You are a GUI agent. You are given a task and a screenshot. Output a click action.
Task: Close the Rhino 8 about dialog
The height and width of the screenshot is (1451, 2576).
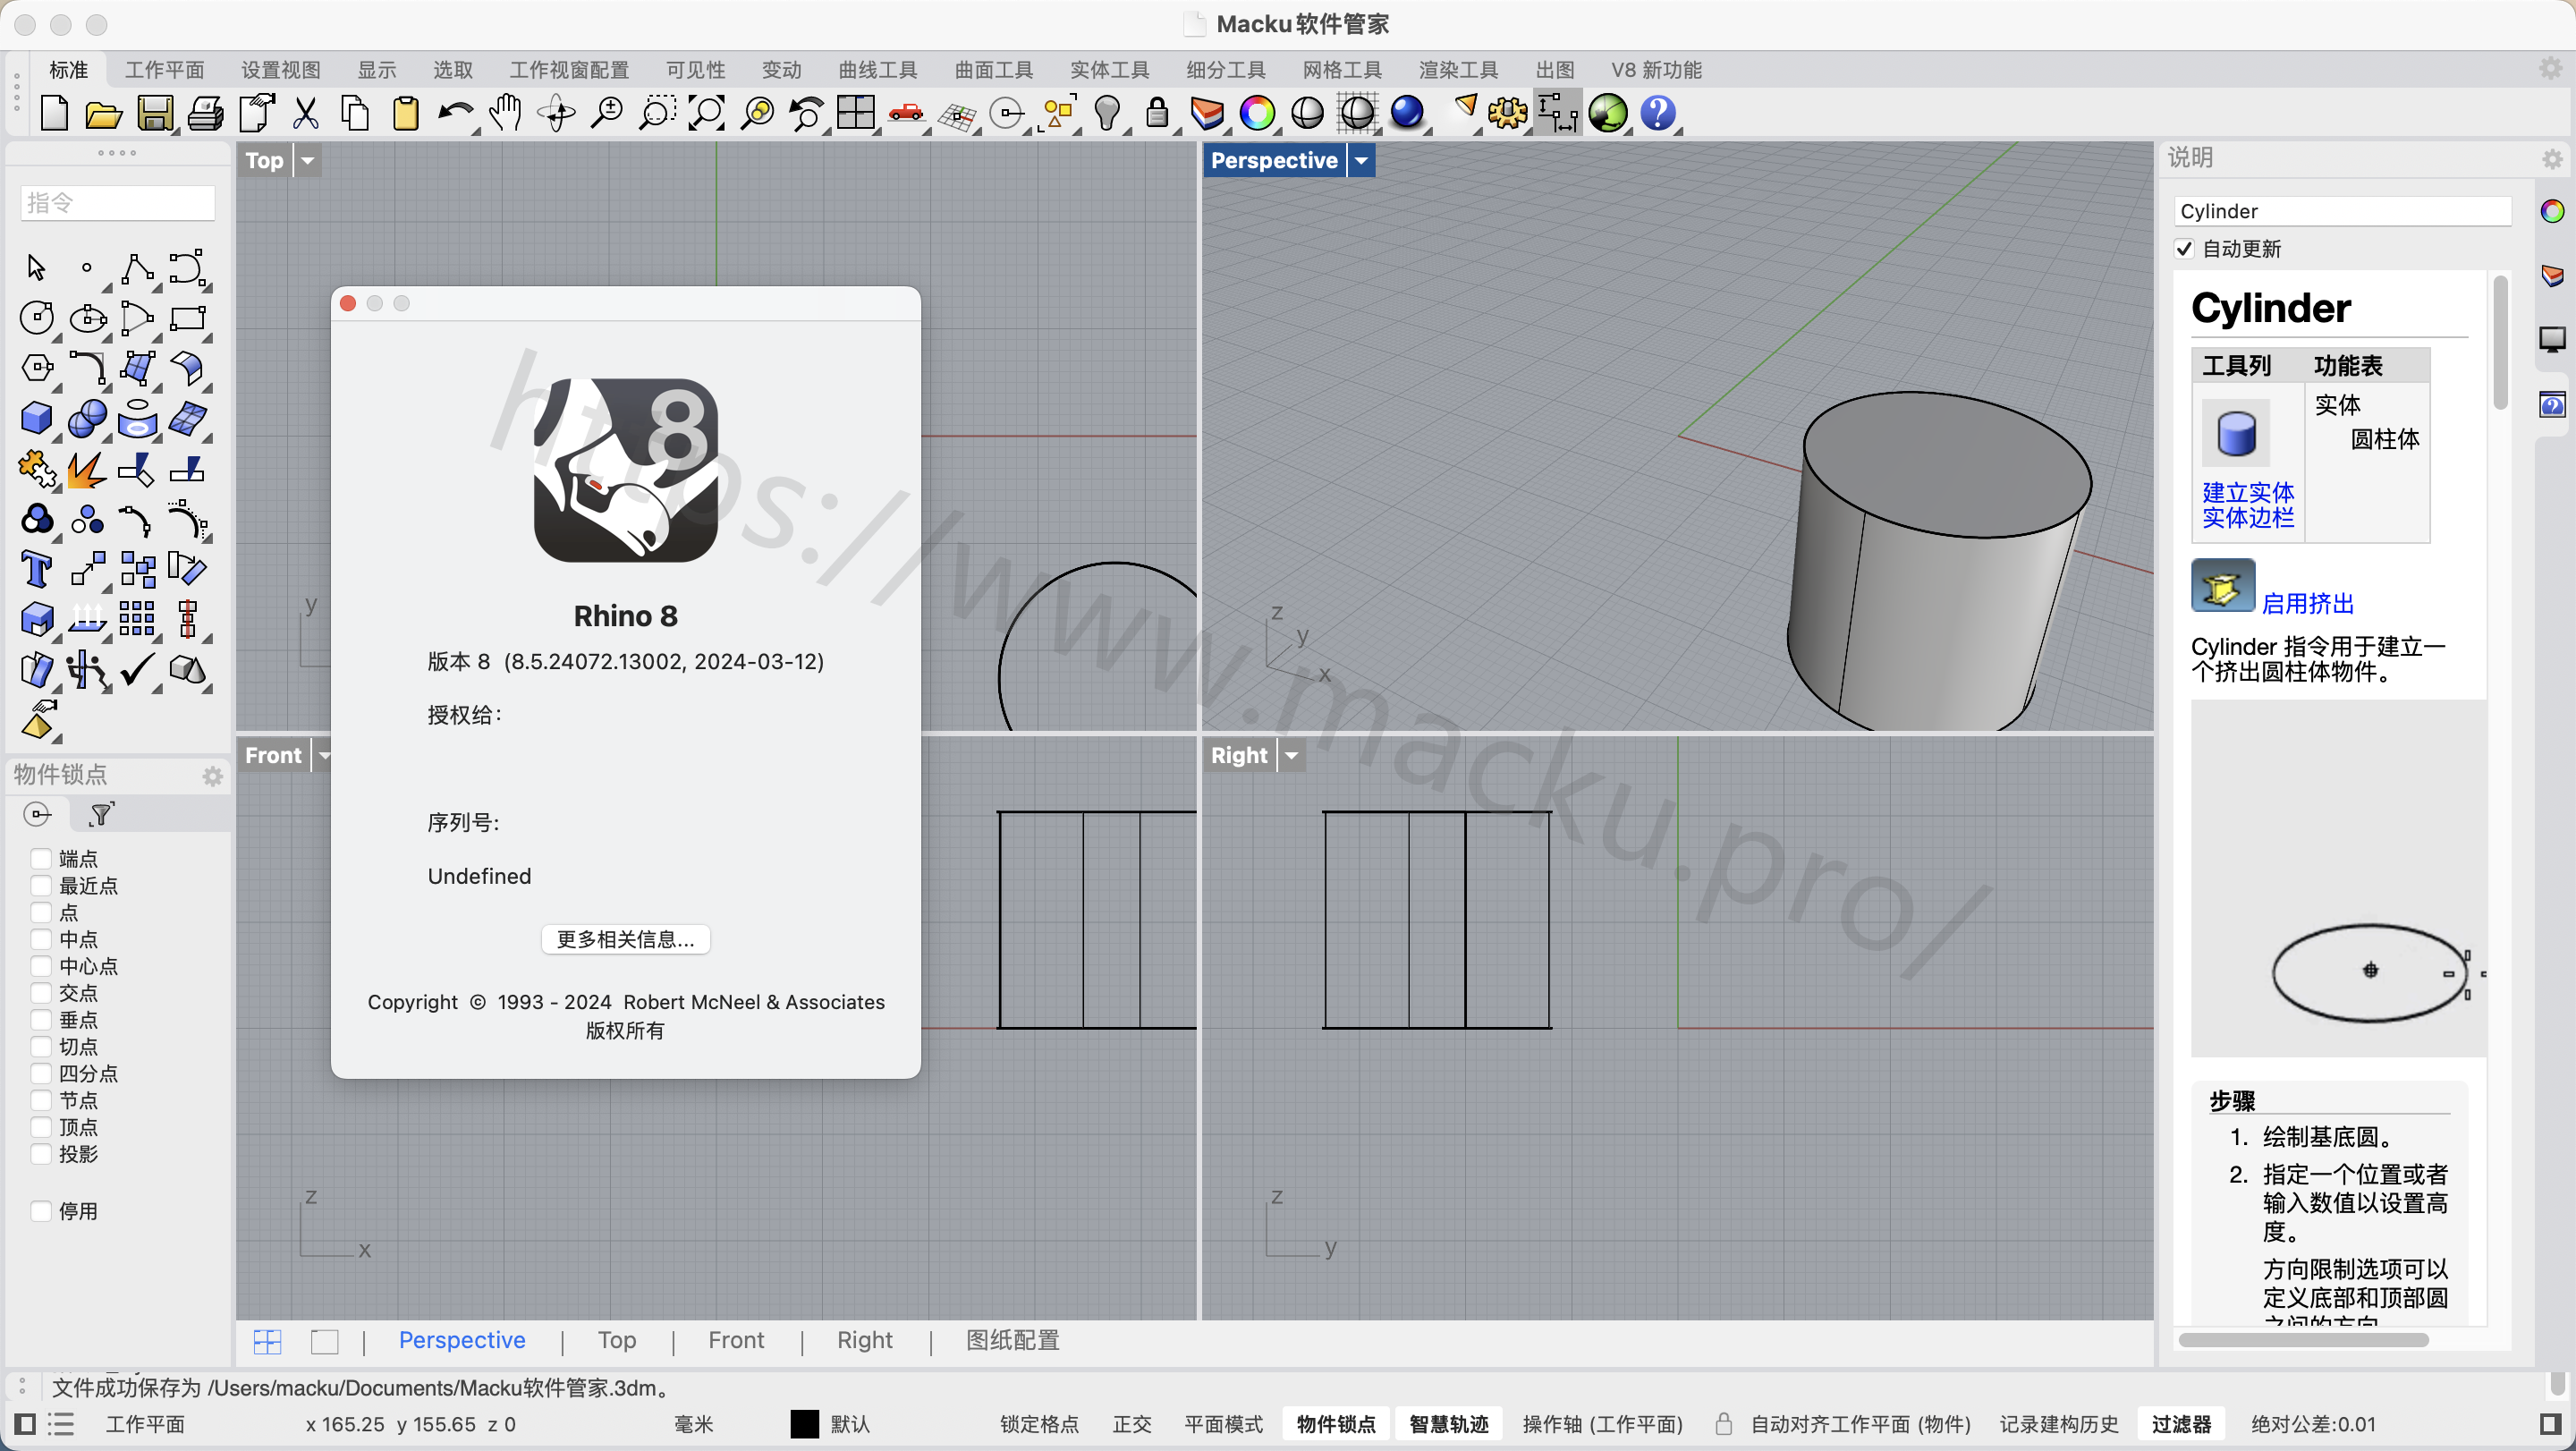point(348,303)
